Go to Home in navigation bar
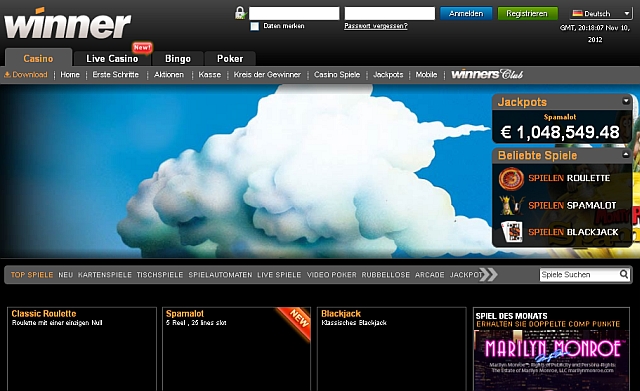The height and width of the screenshot is (391, 640). 70,75
